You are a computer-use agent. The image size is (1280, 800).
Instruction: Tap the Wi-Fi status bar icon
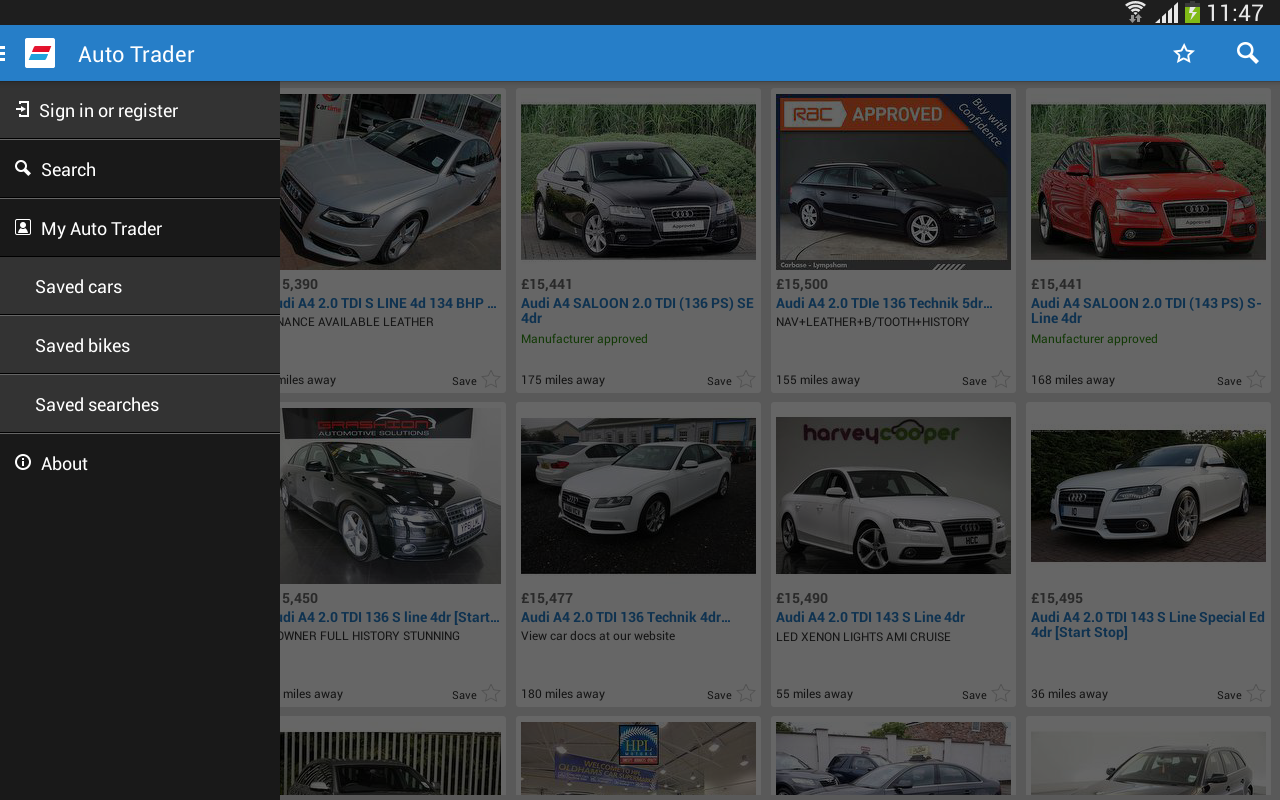point(1135,13)
